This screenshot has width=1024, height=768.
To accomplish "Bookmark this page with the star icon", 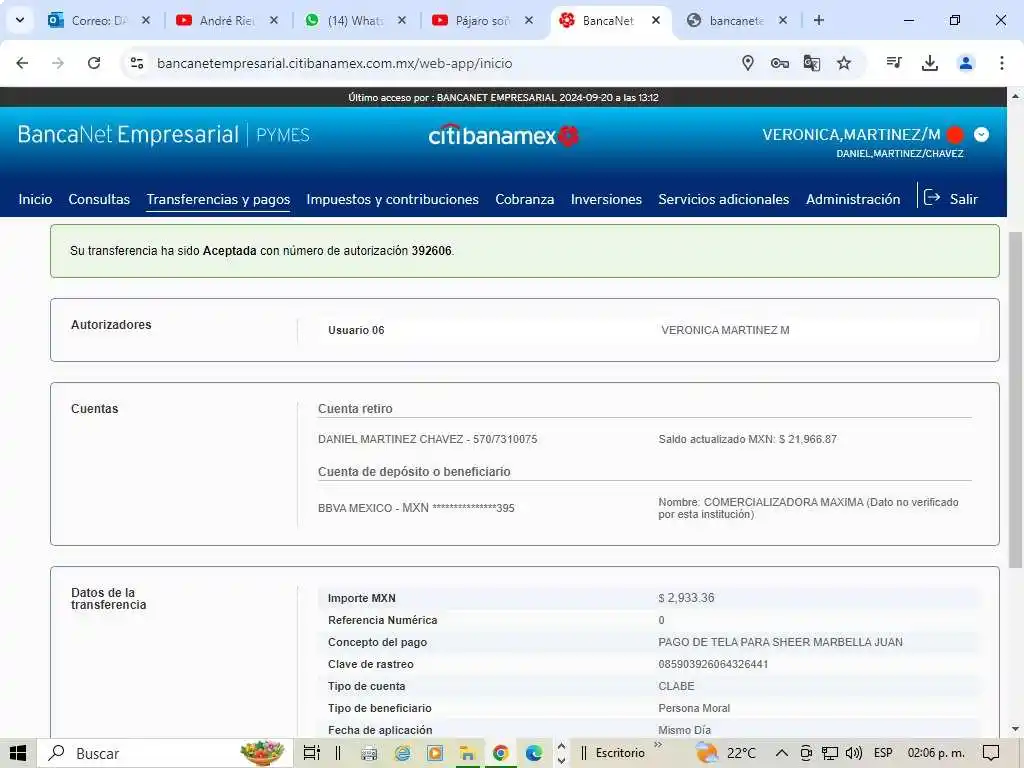I will pos(844,63).
